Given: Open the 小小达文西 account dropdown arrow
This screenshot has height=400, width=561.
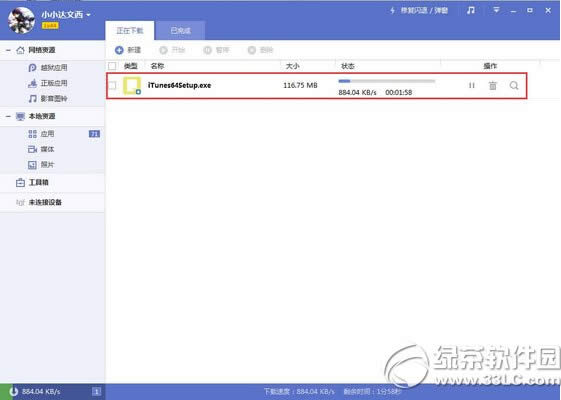Looking at the screenshot, I should point(88,15).
